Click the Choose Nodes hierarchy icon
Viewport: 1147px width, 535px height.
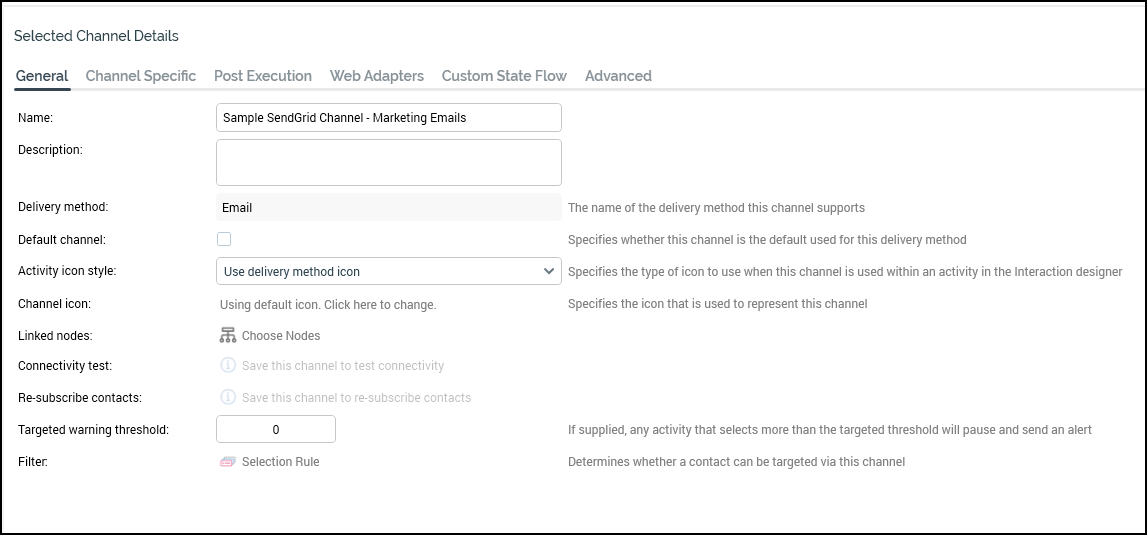pos(228,335)
